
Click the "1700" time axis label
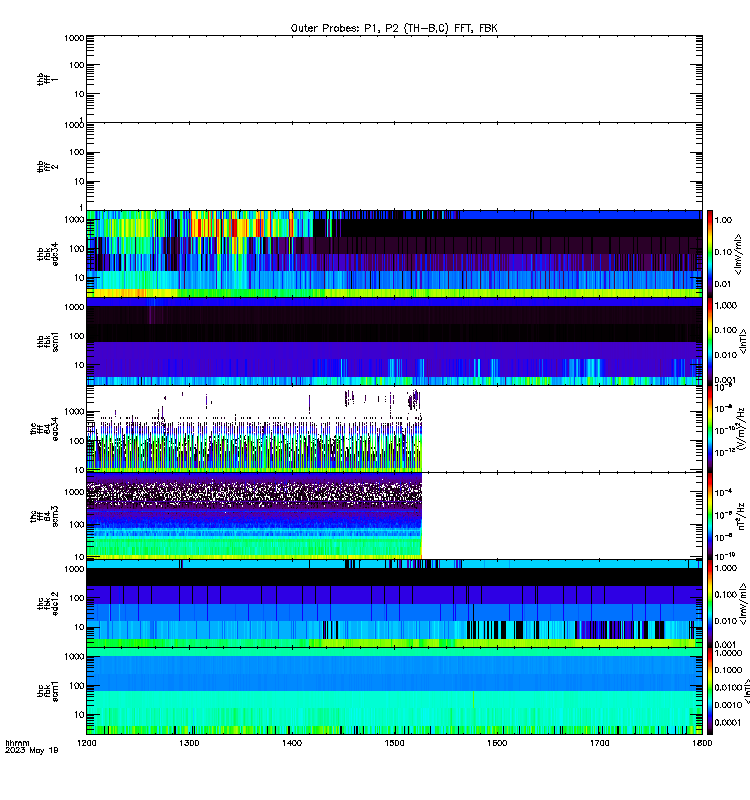[600, 743]
